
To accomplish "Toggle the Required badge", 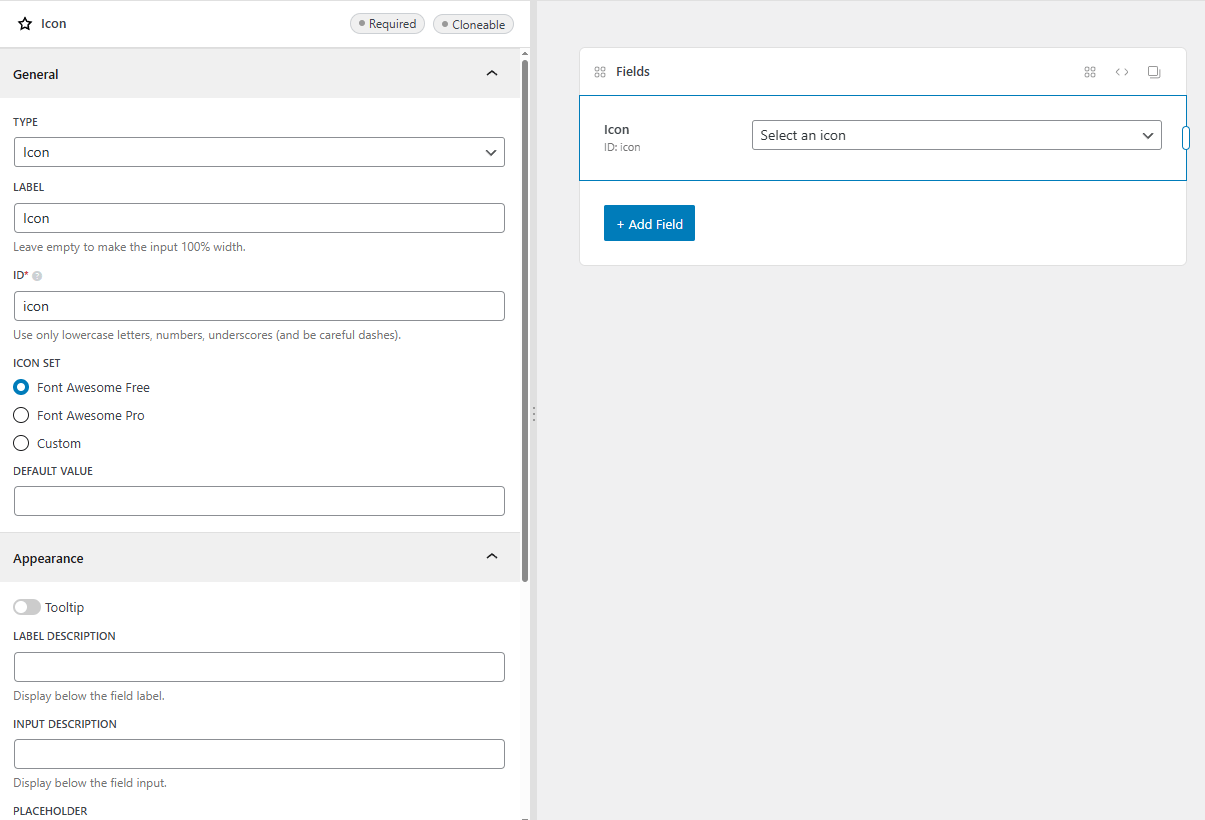I will [387, 24].
